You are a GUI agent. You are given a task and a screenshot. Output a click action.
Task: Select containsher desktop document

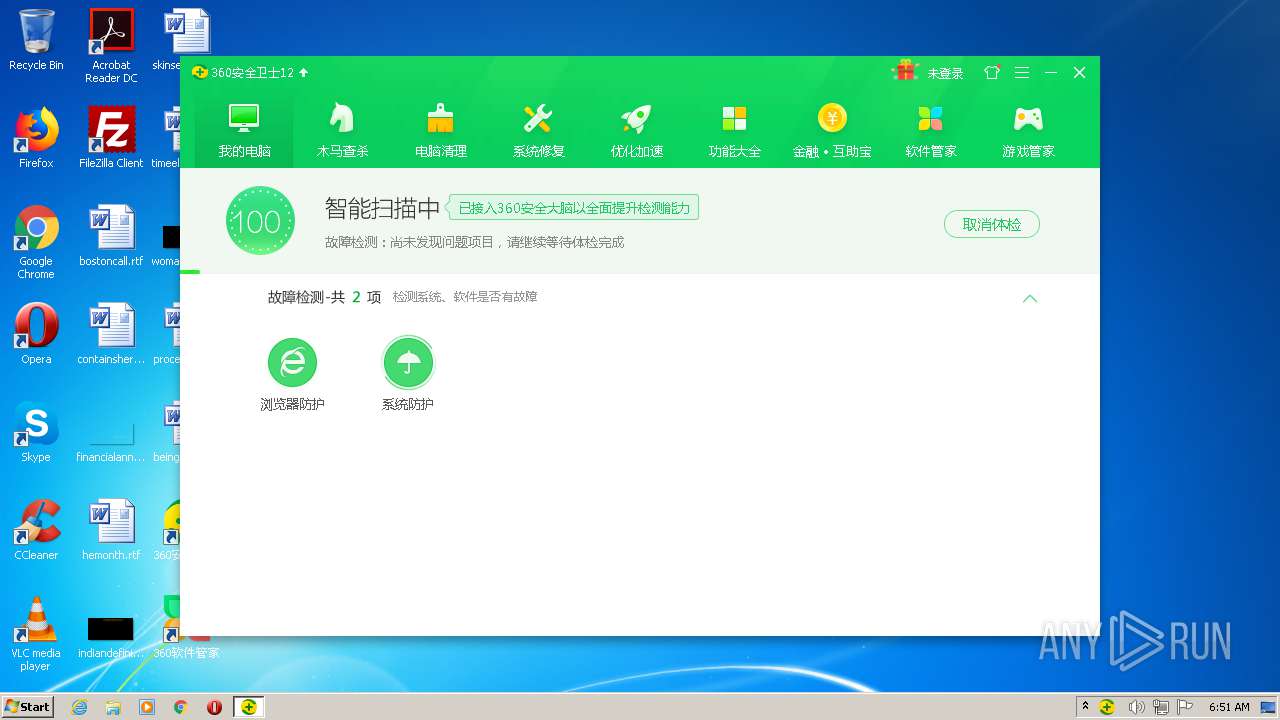point(111,334)
